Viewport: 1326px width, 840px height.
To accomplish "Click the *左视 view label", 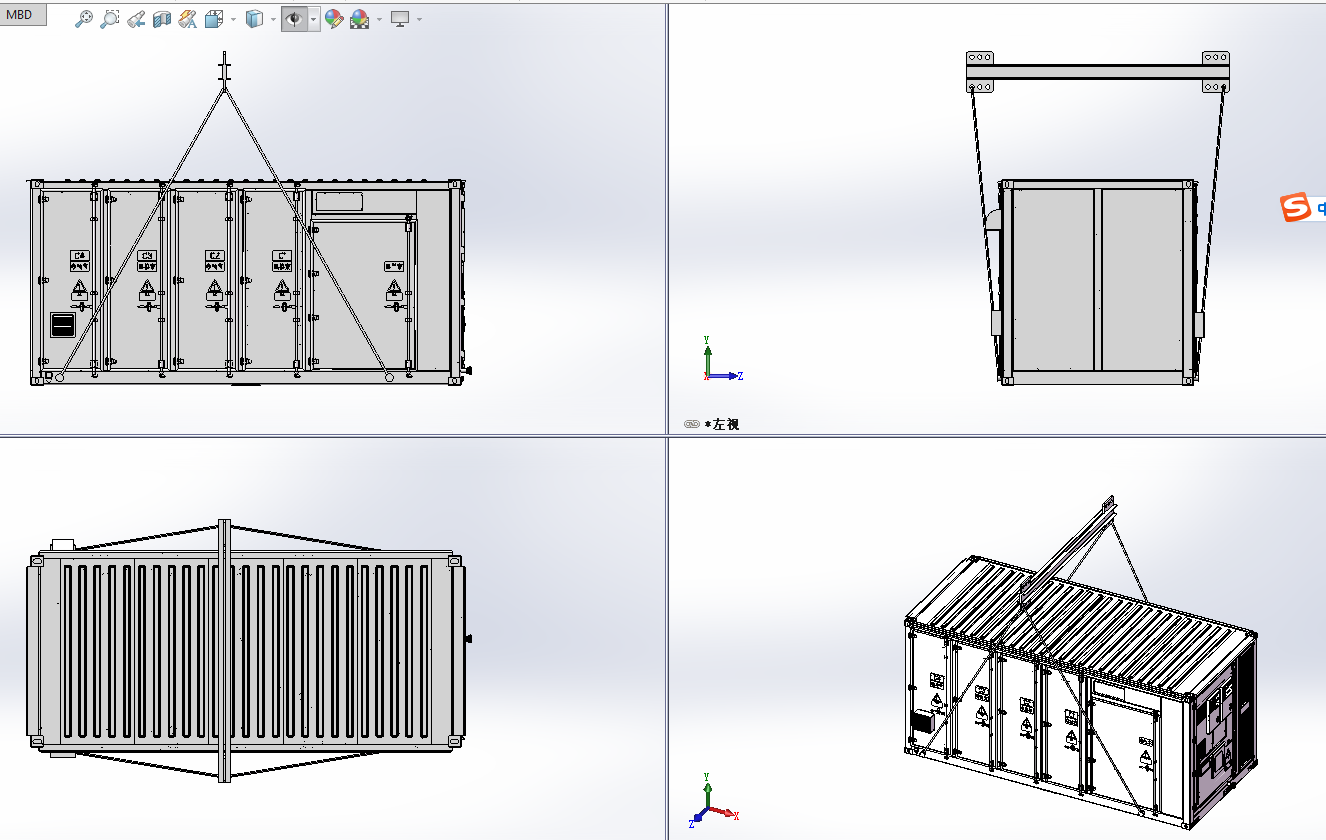I will point(722,424).
